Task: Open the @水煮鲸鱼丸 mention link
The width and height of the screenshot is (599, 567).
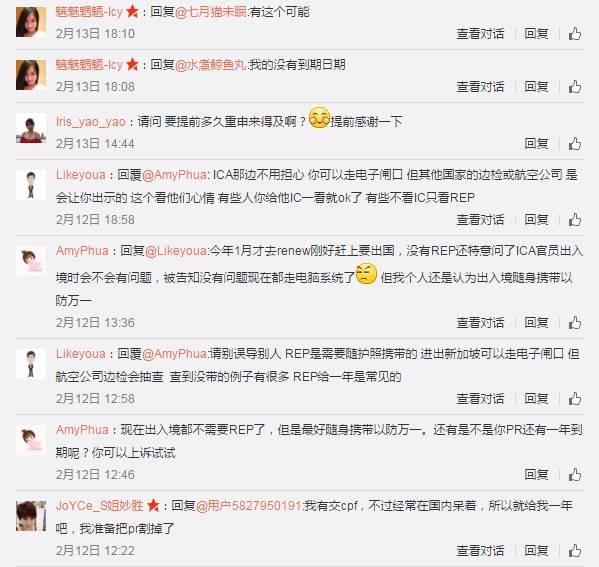Action: coord(211,65)
